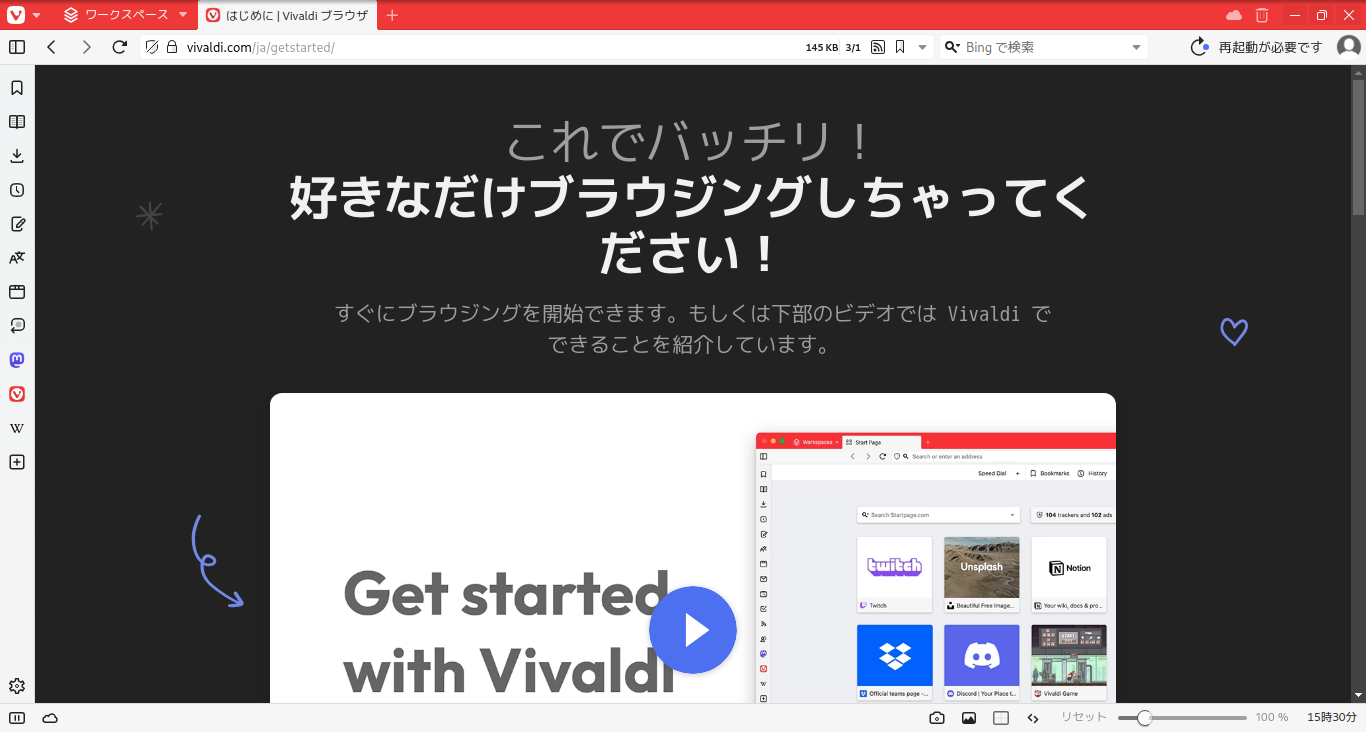Open the History panel

[x=17, y=190]
